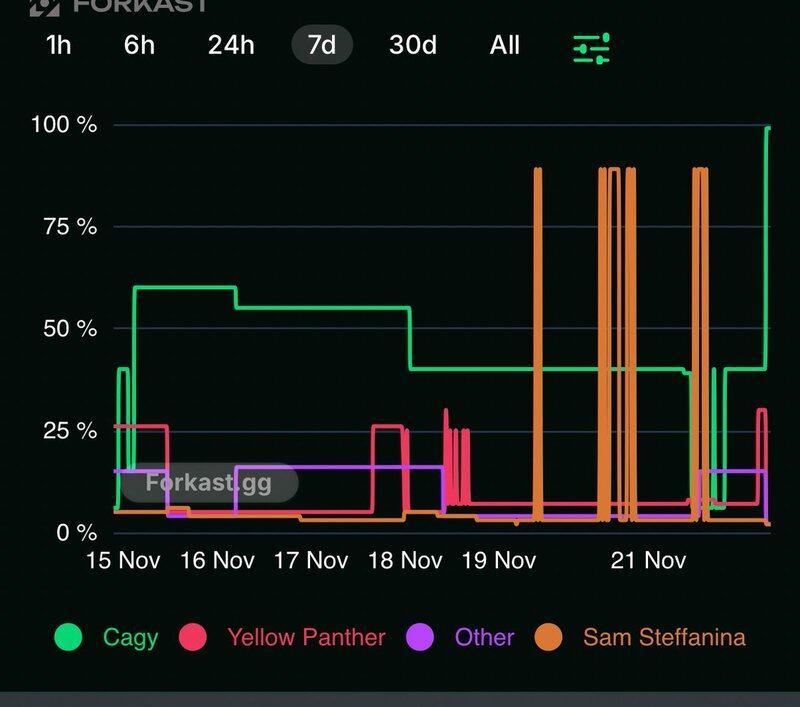Click the orange Sam Steffanina legend dot
800x707 pixels.
coord(548,637)
